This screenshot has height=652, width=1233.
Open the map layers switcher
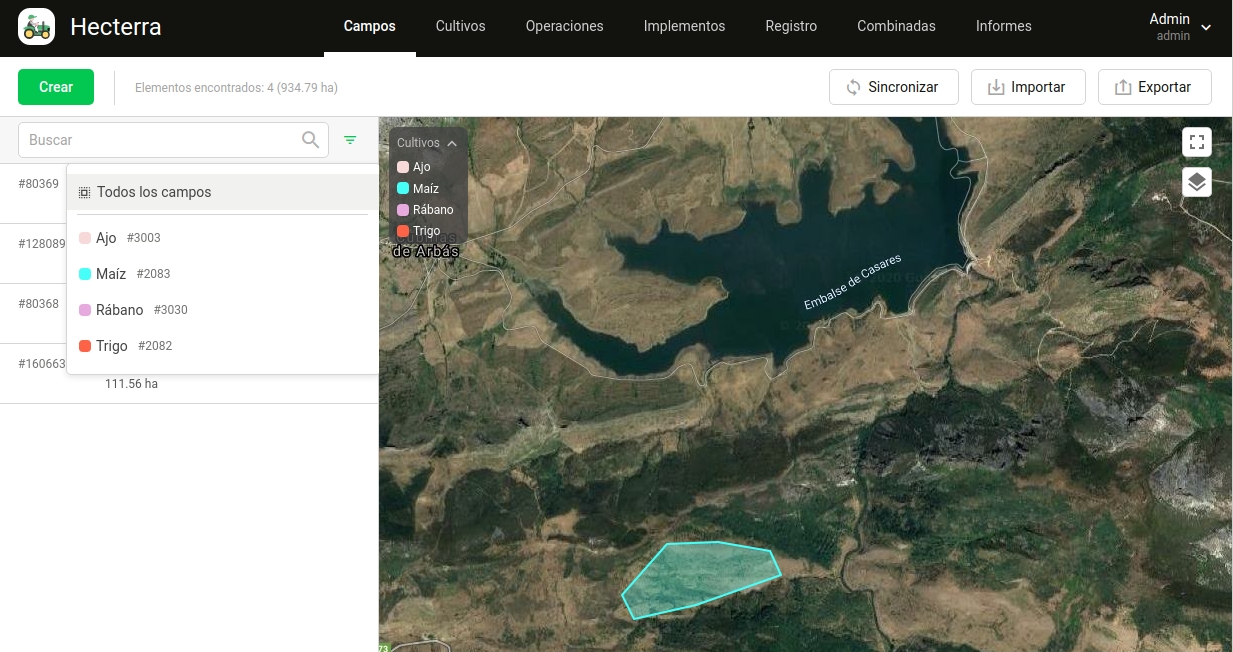[1196, 182]
